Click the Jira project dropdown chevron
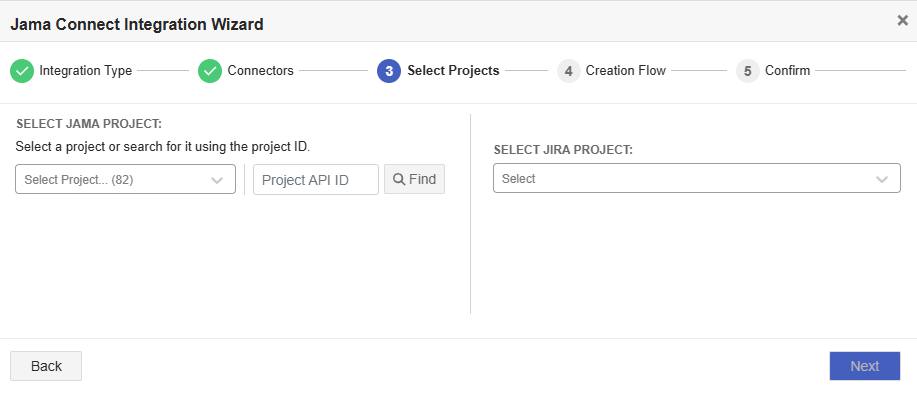Image resolution: width=917 pixels, height=395 pixels. tap(882, 179)
